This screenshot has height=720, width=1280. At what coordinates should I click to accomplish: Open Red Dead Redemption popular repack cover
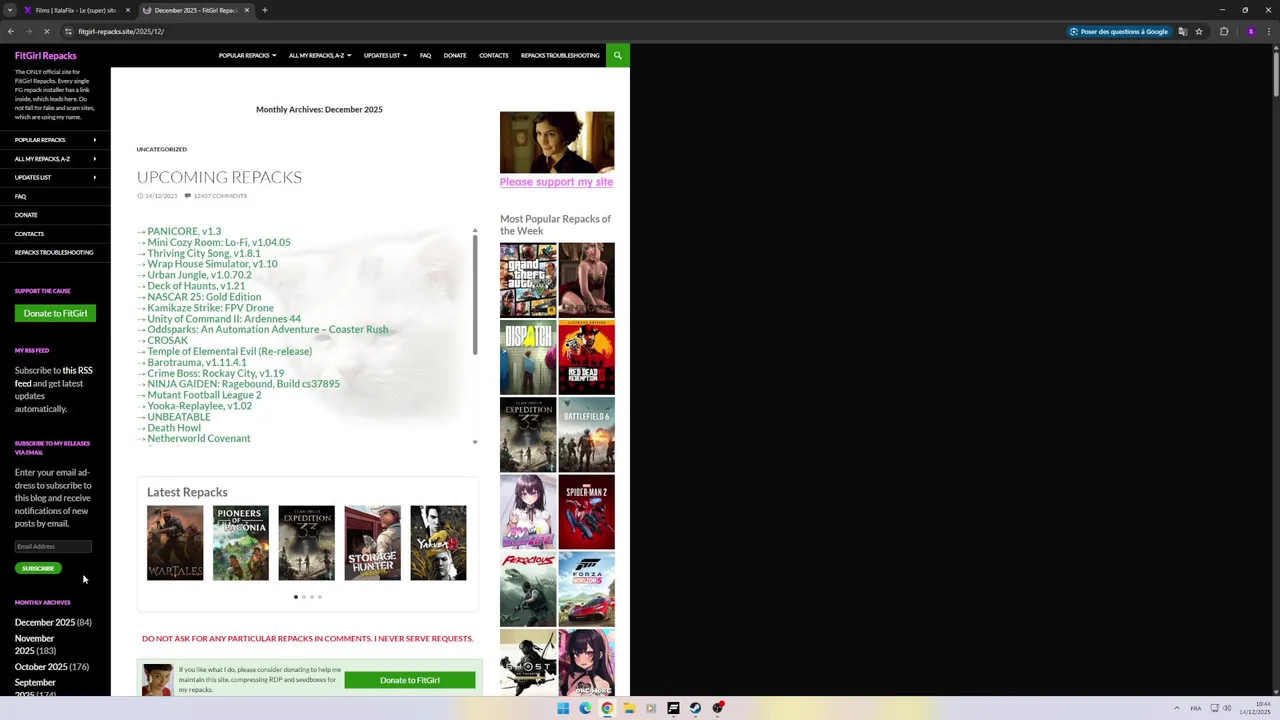coord(586,357)
